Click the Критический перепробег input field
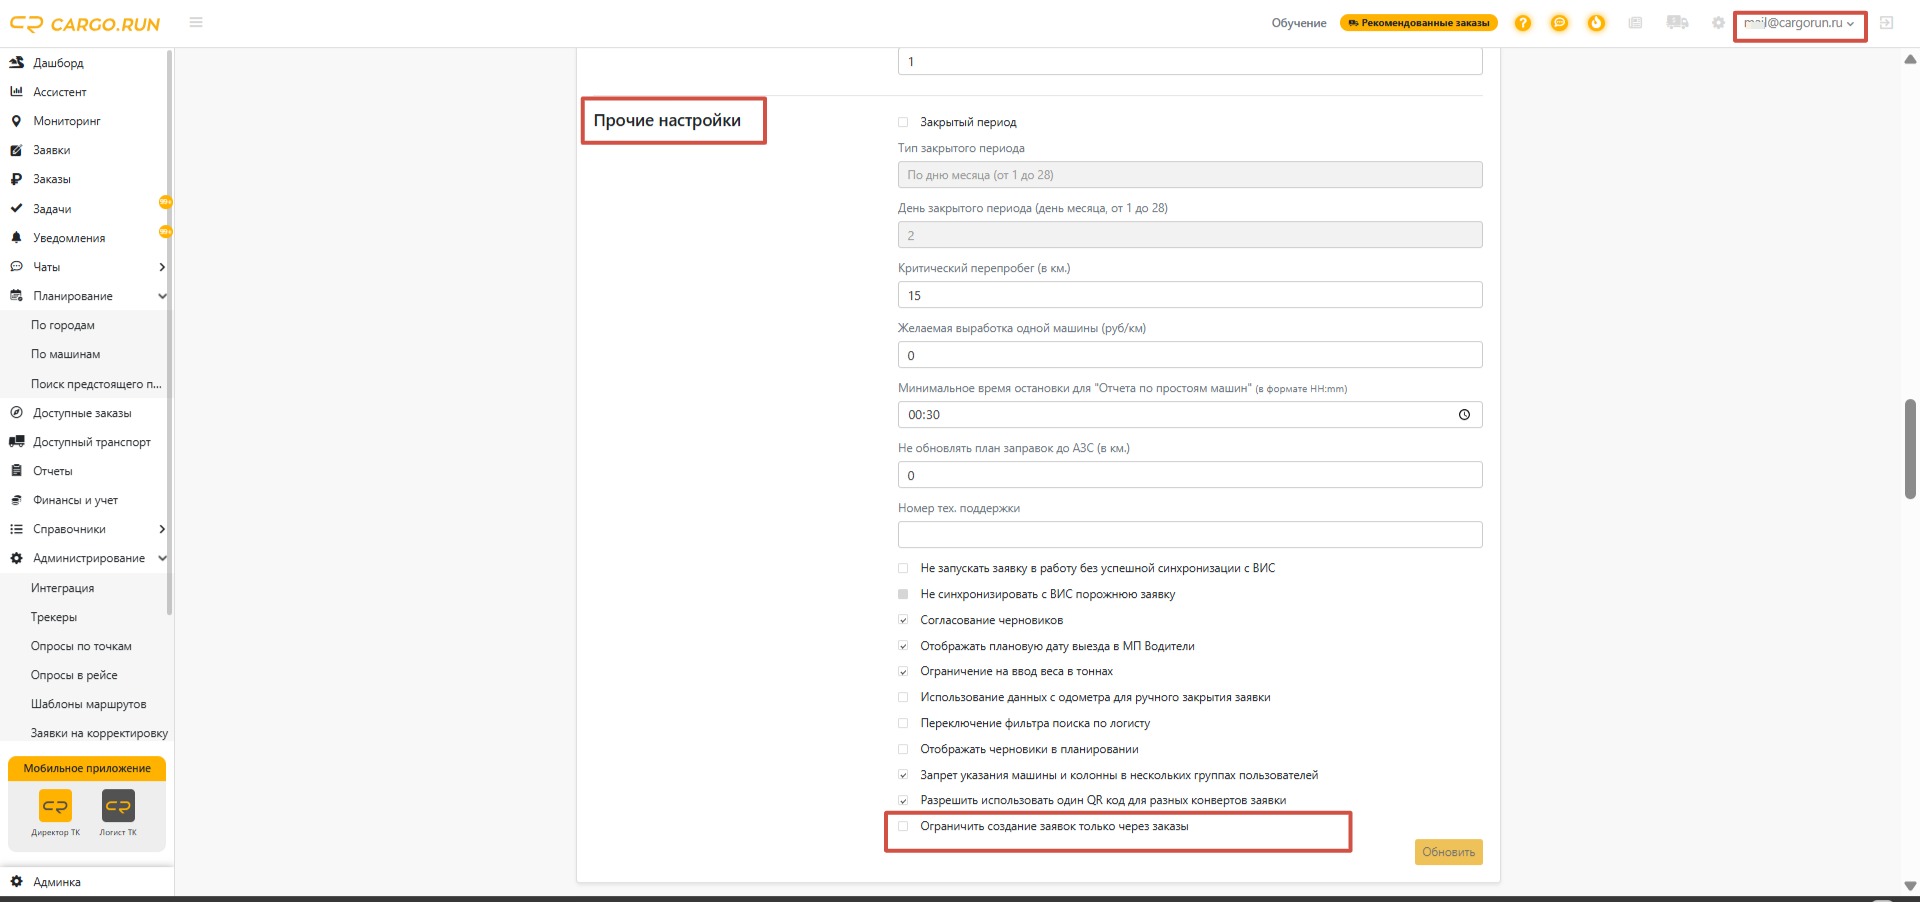1920x902 pixels. (1190, 295)
